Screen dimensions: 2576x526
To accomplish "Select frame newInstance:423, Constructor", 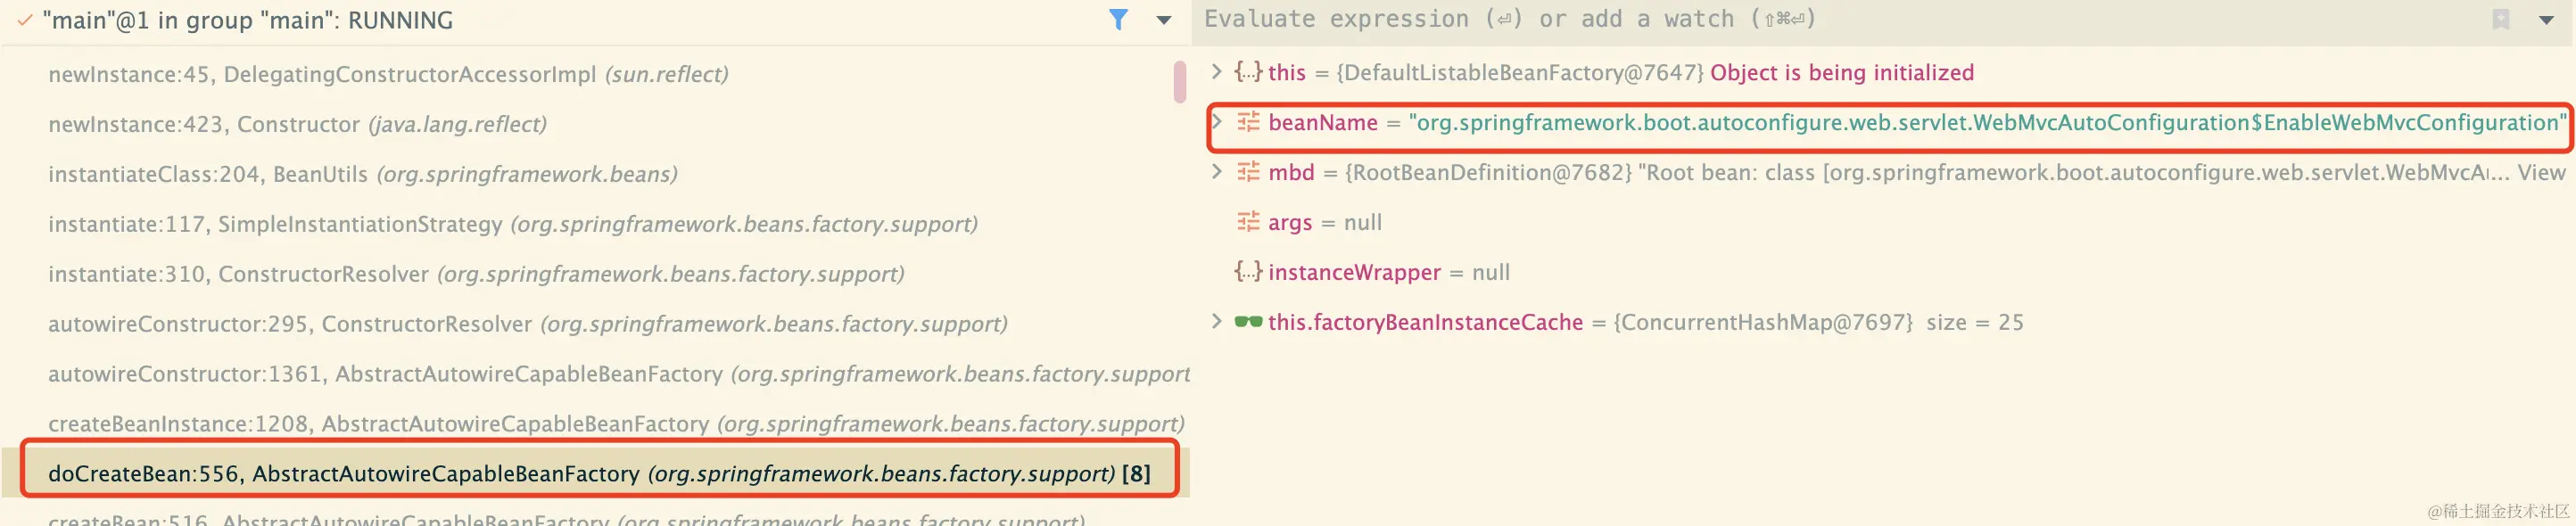I will [297, 124].
